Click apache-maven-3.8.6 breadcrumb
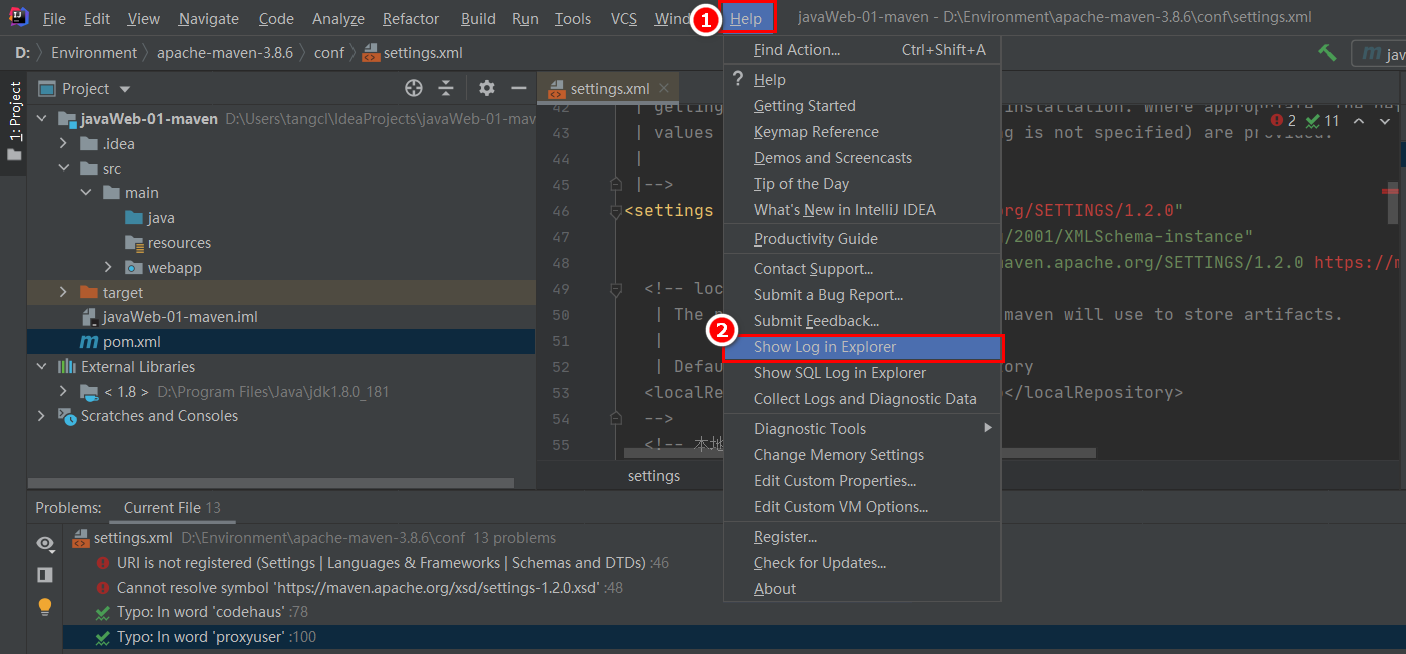The width and height of the screenshot is (1406, 654). [225, 53]
